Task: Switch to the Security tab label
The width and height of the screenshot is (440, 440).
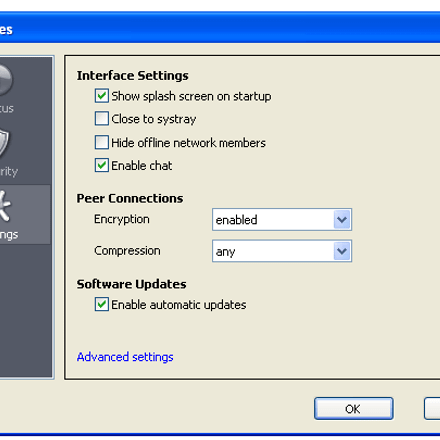Action: point(9,172)
